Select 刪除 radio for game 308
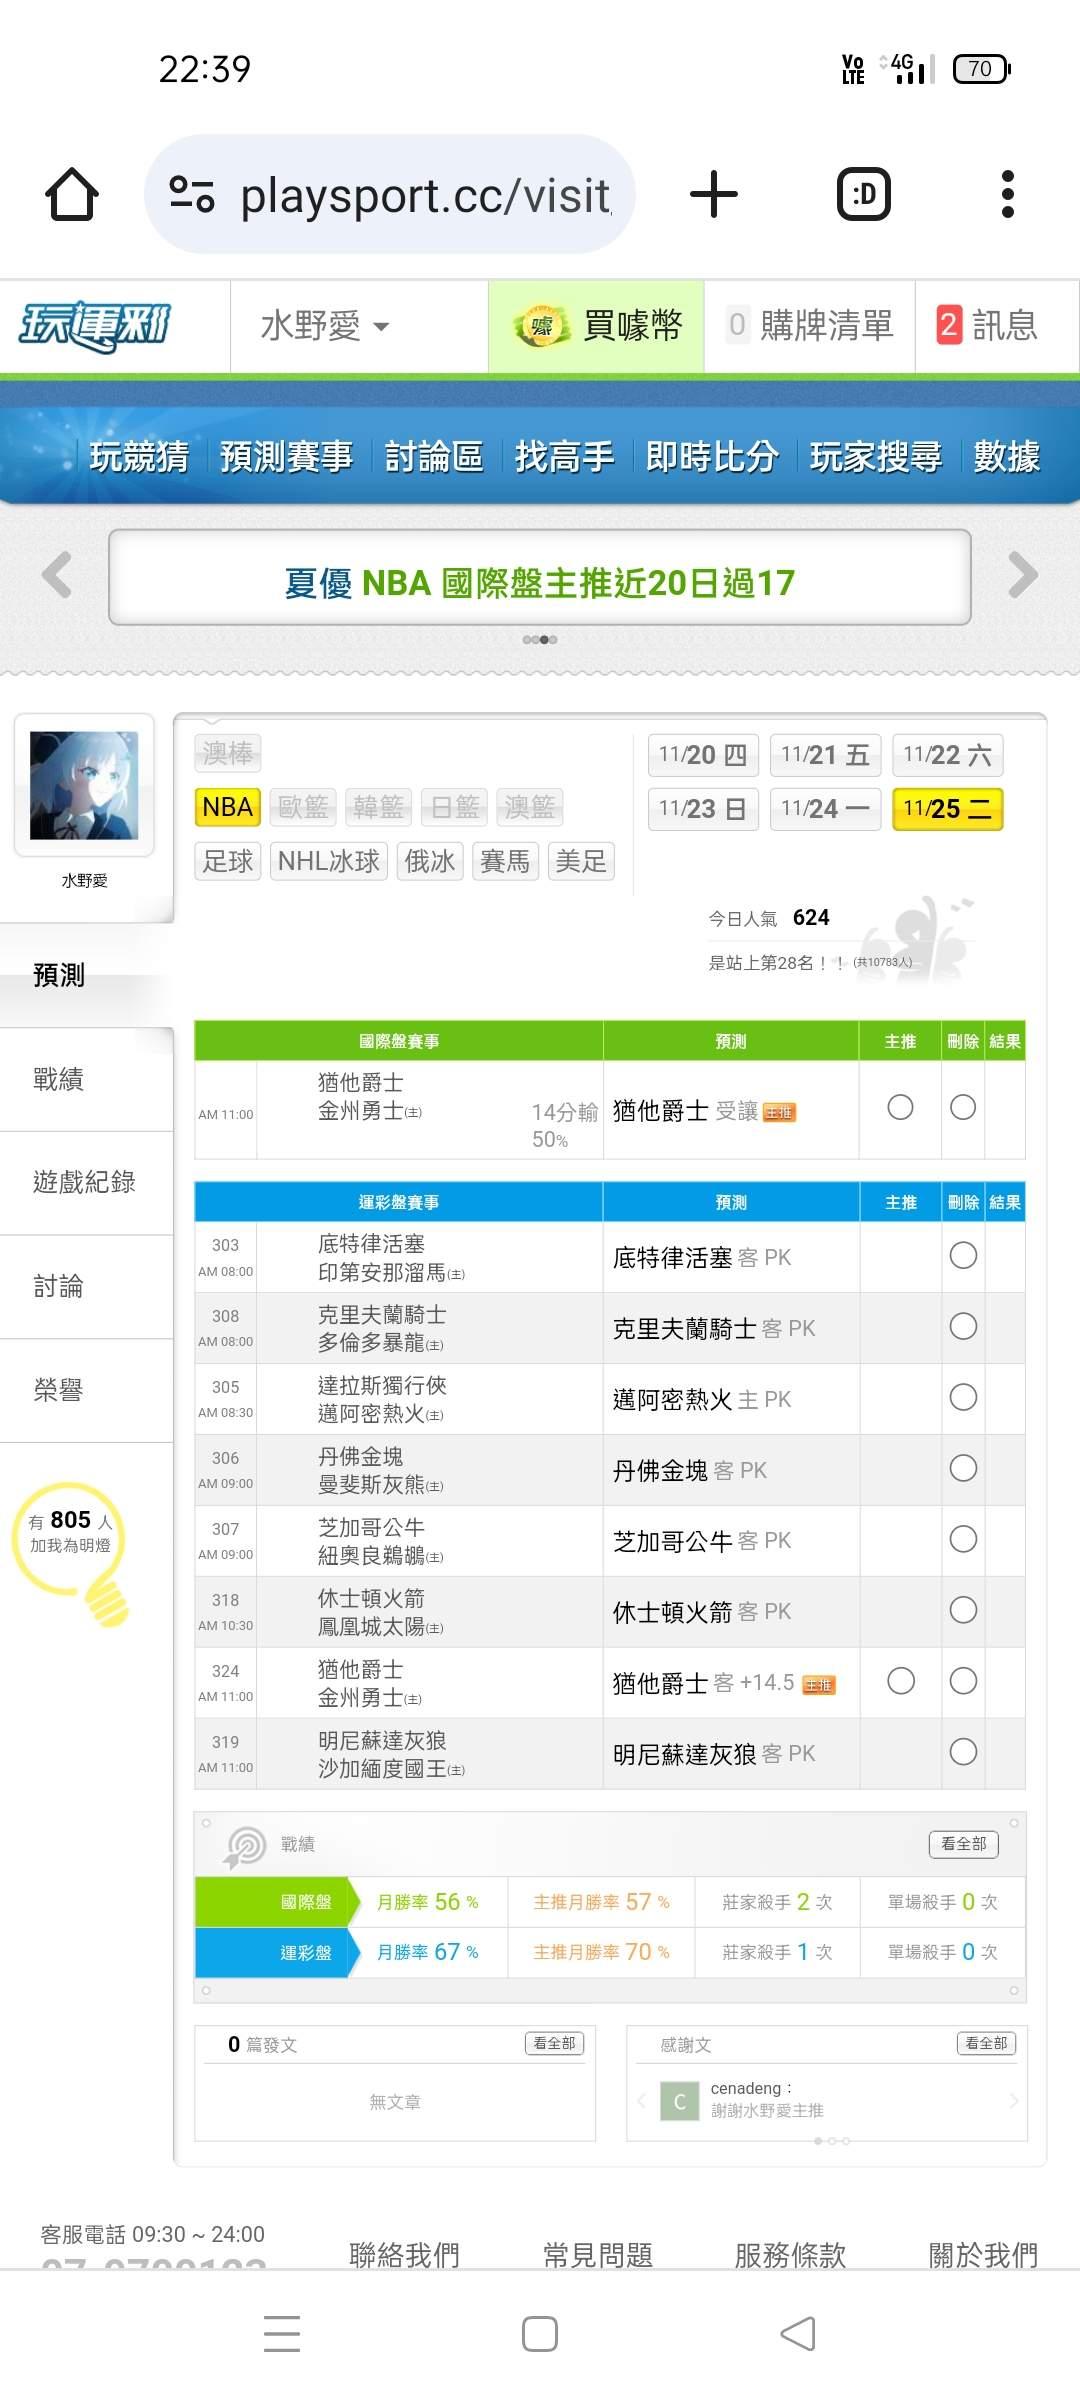 click(x=963, y=1327)
